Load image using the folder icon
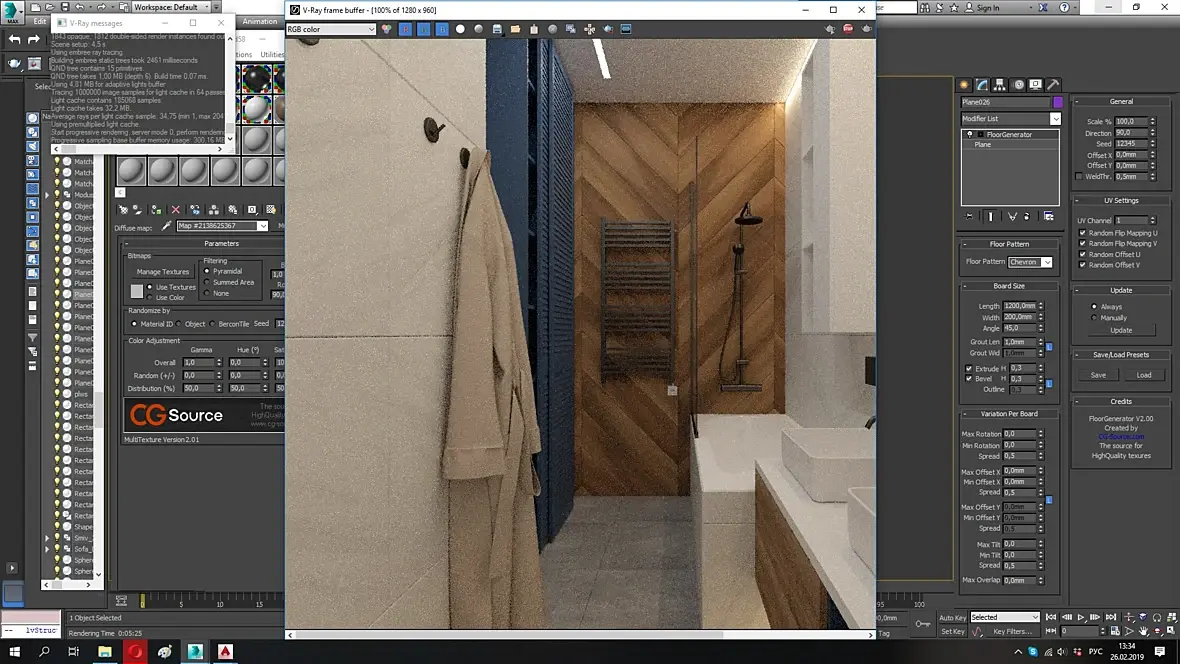This screenshot has height=664, width=1180. point(515,29)
